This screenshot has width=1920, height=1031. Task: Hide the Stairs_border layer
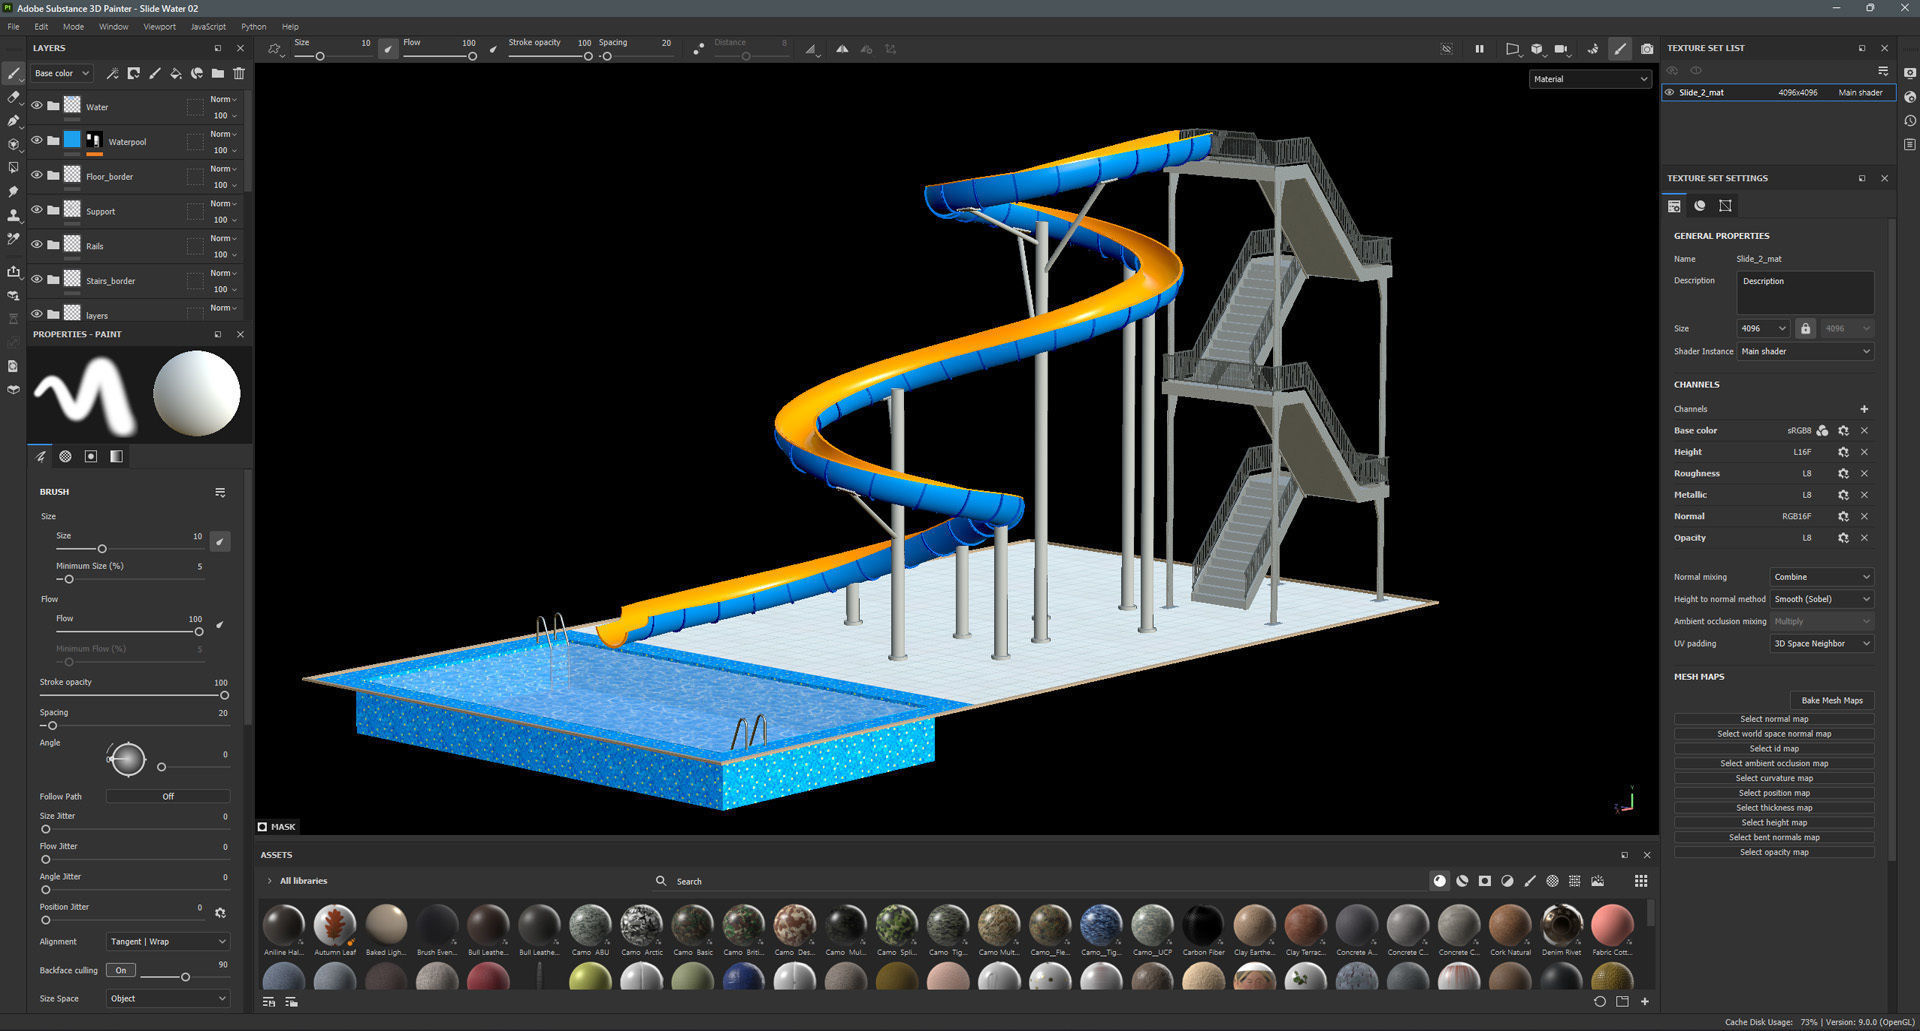[37, 279]
